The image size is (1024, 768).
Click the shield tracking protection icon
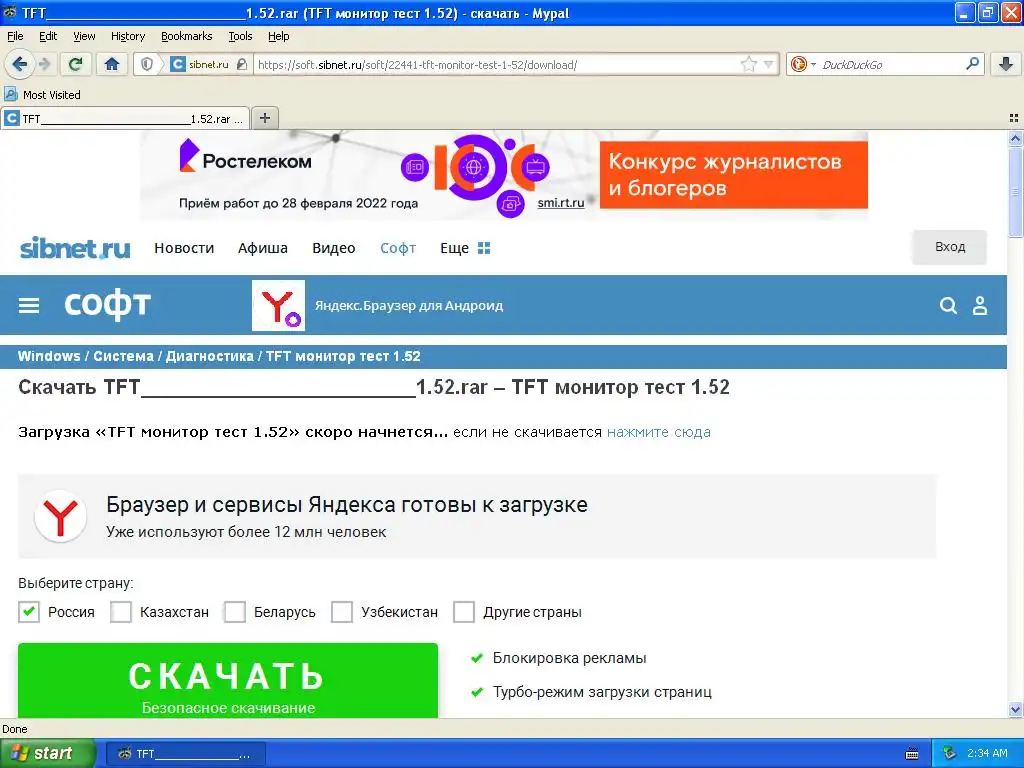(147, 64)
